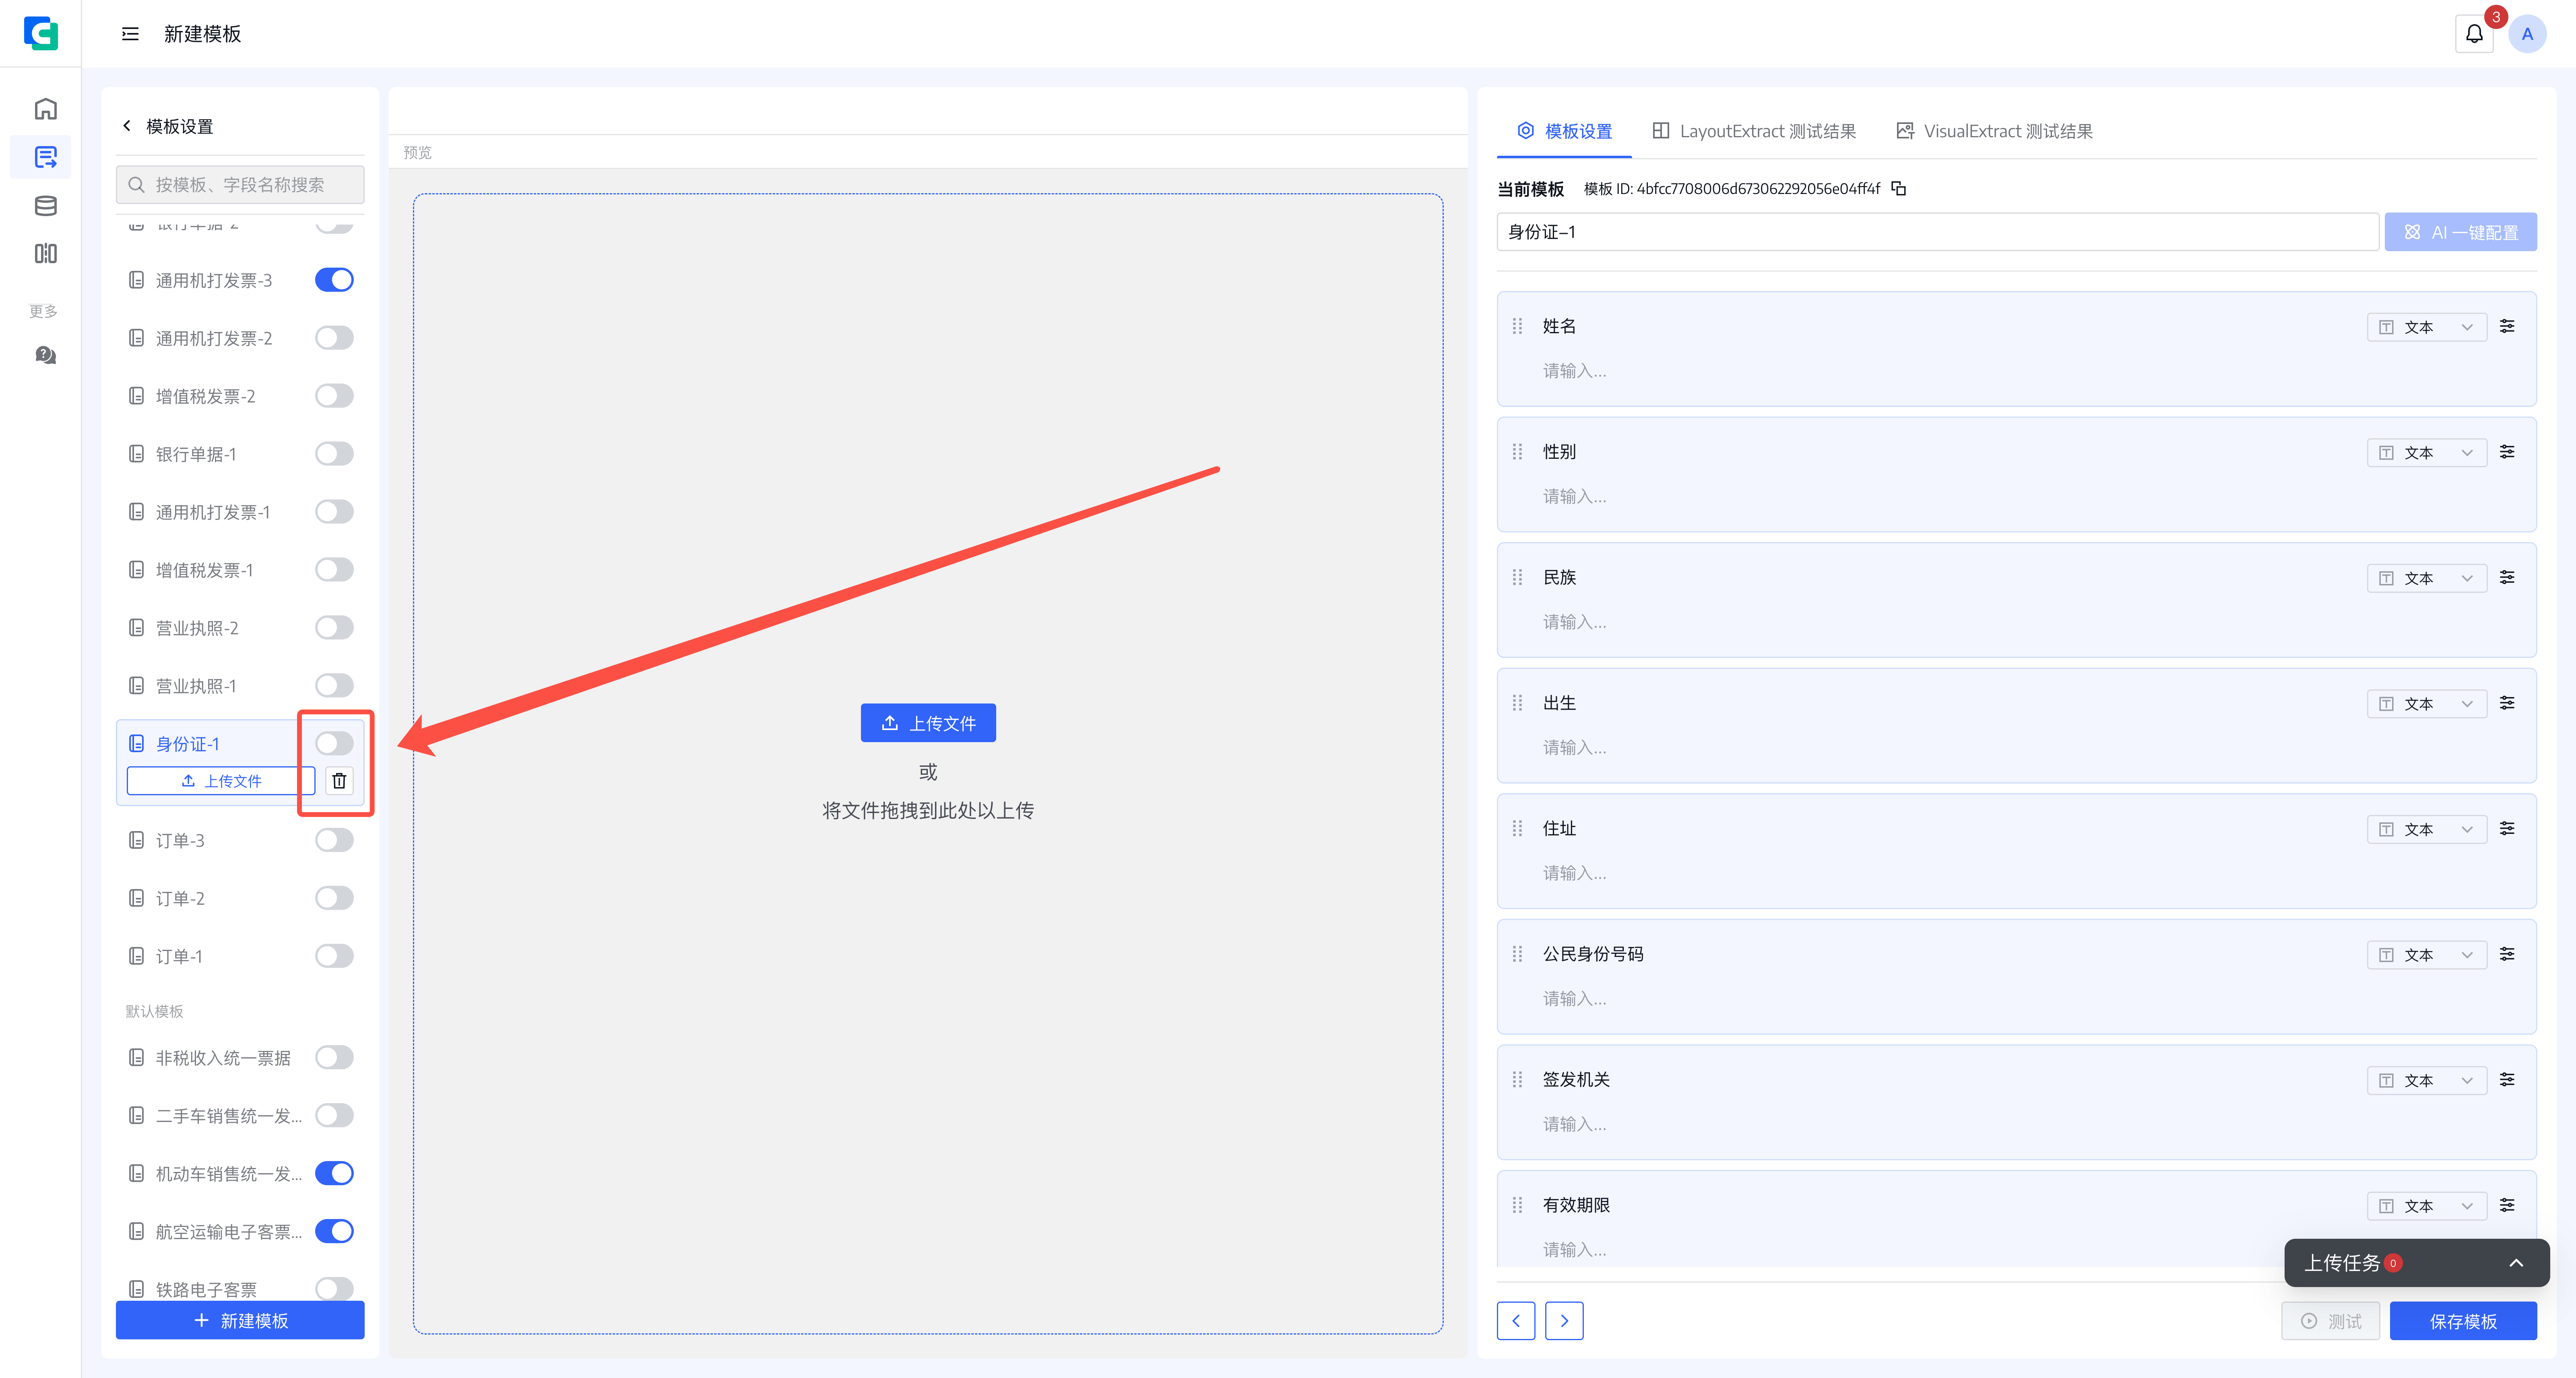Enable the 订单-3 template toggle
Viewport: 2576px width, 1378px height.
tap(334, 840)
